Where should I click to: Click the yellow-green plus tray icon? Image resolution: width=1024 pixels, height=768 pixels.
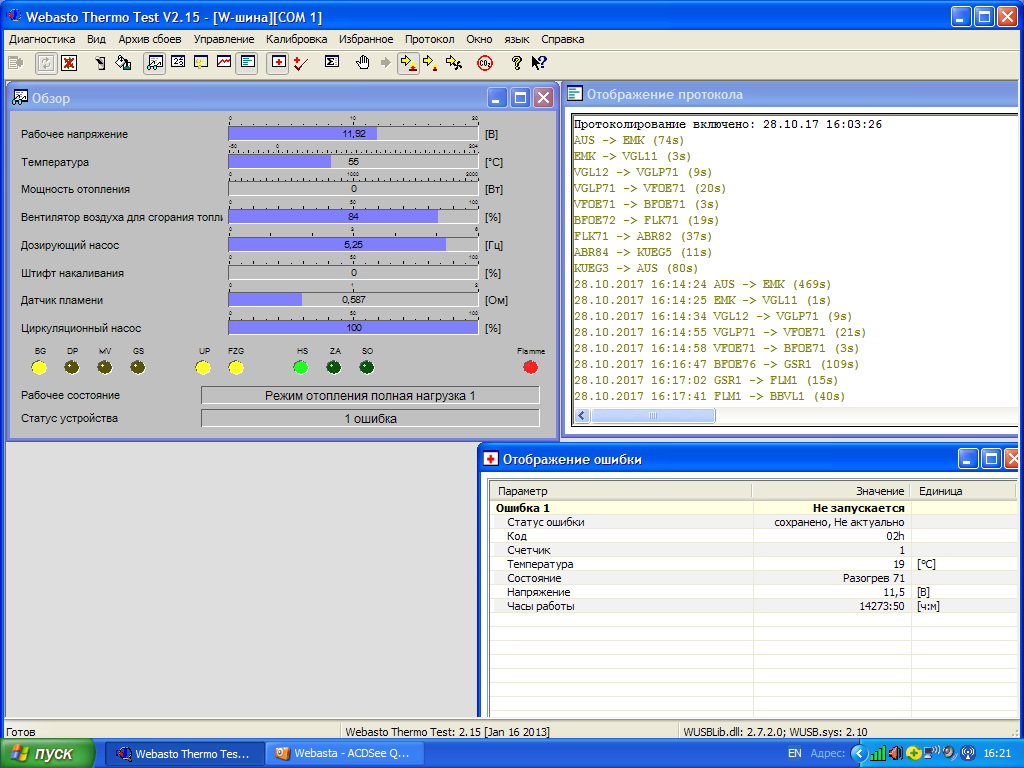coord(913,754)
